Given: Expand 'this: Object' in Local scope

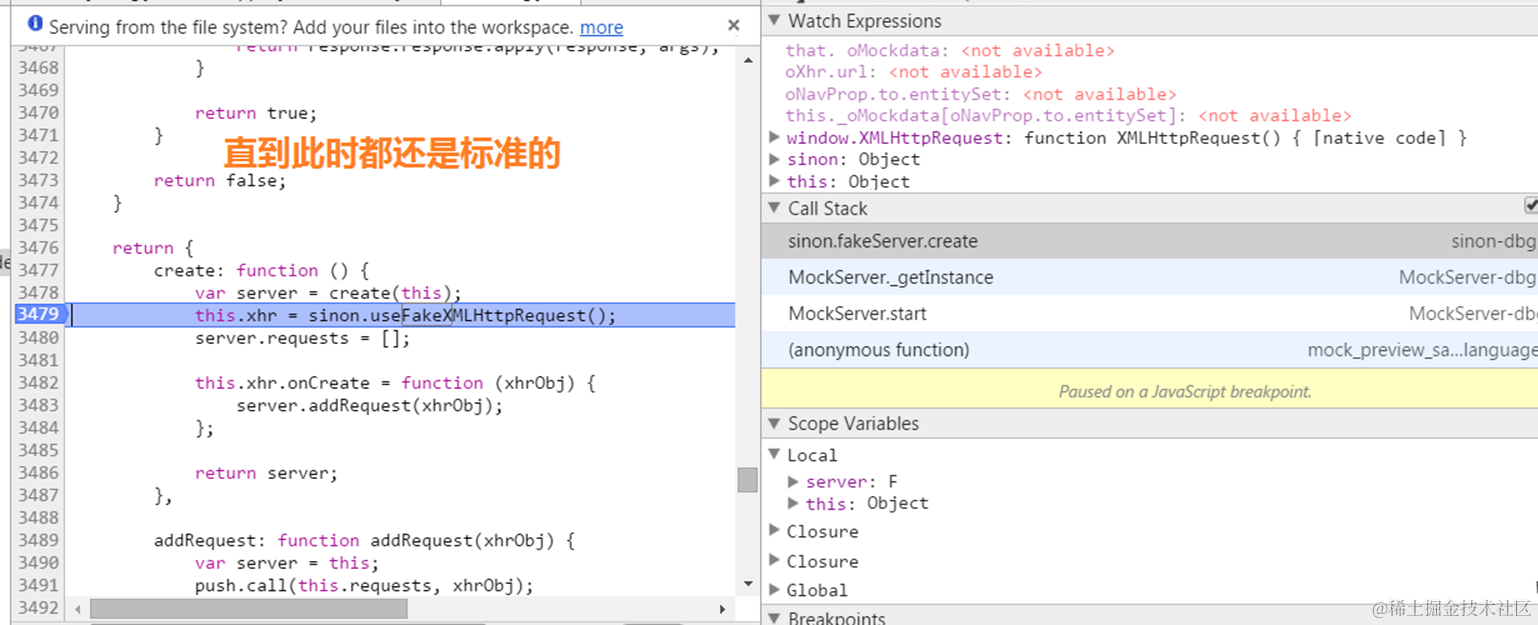Looking at the screenshot, I should tap(794, 503).
